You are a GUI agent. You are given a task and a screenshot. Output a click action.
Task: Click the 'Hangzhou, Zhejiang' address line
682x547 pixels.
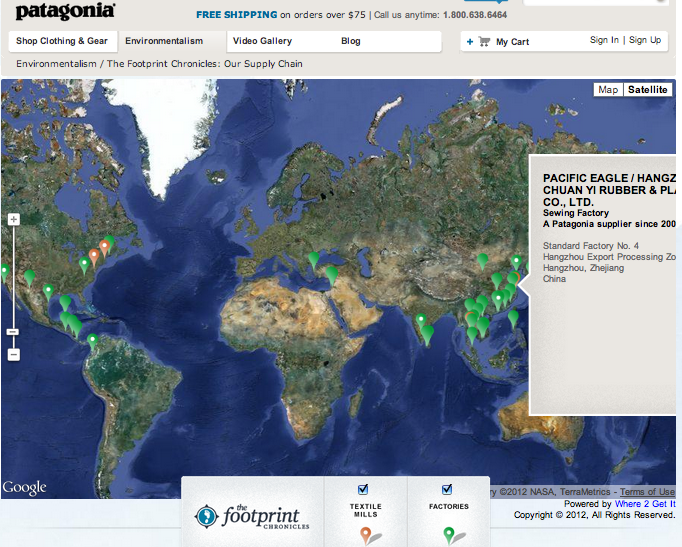click(x=583, y=268)
